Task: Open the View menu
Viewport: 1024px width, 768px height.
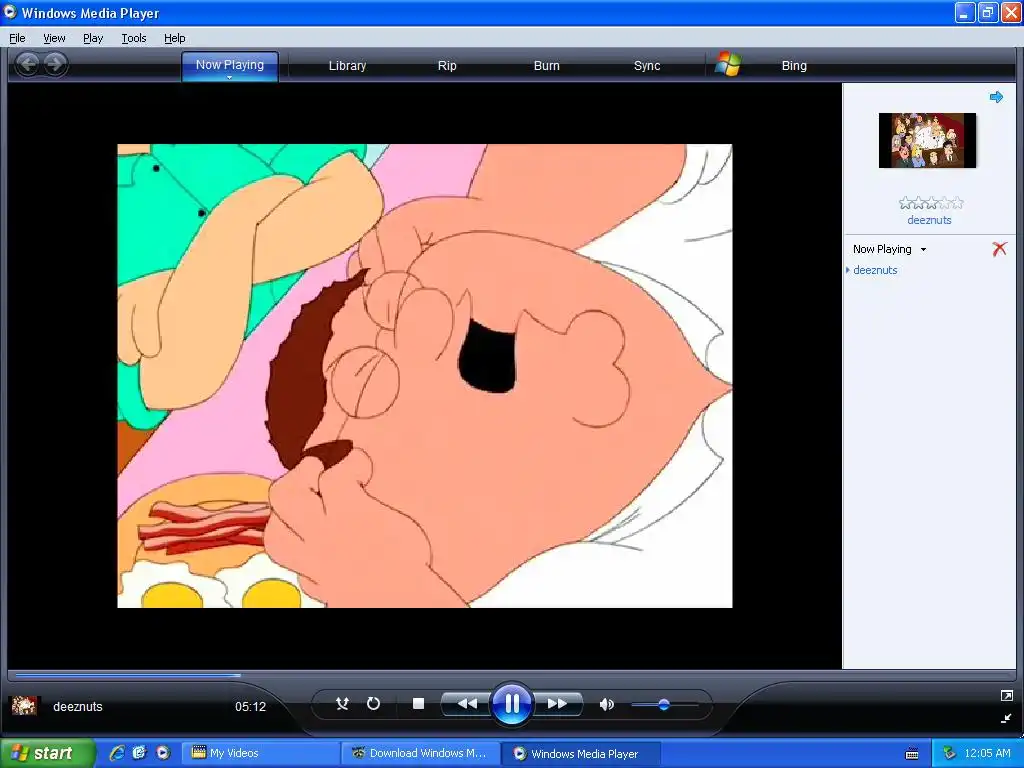Action: (54, 38)
